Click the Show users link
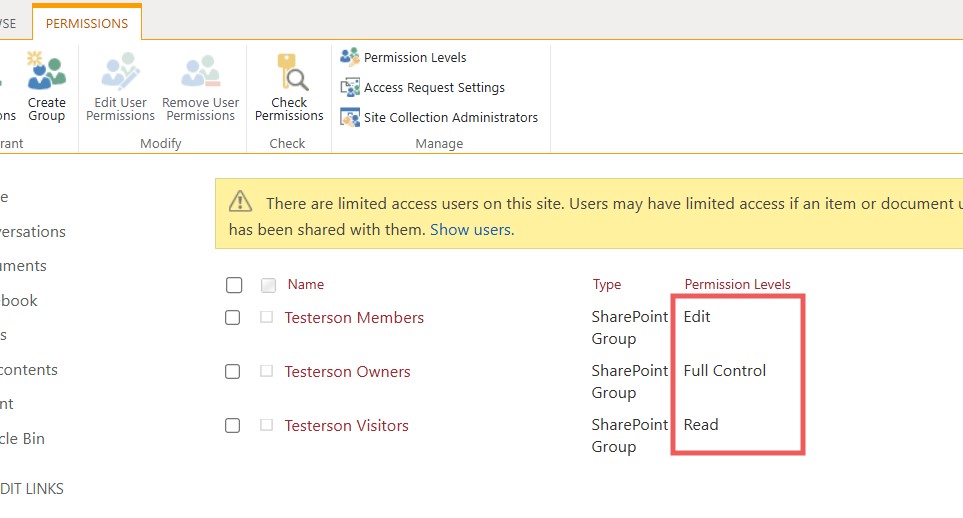 (x=470, y=230)
